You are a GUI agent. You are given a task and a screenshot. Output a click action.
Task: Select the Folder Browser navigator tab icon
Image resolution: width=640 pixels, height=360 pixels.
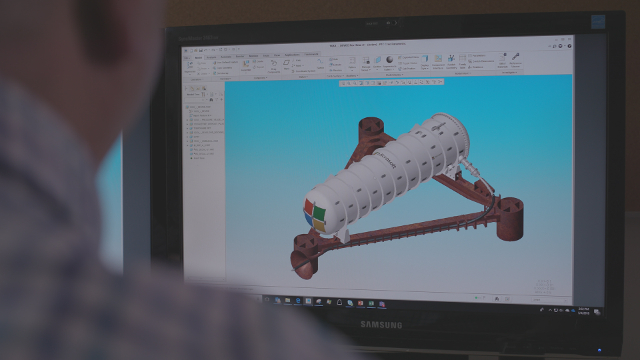(x=193, y=88)
